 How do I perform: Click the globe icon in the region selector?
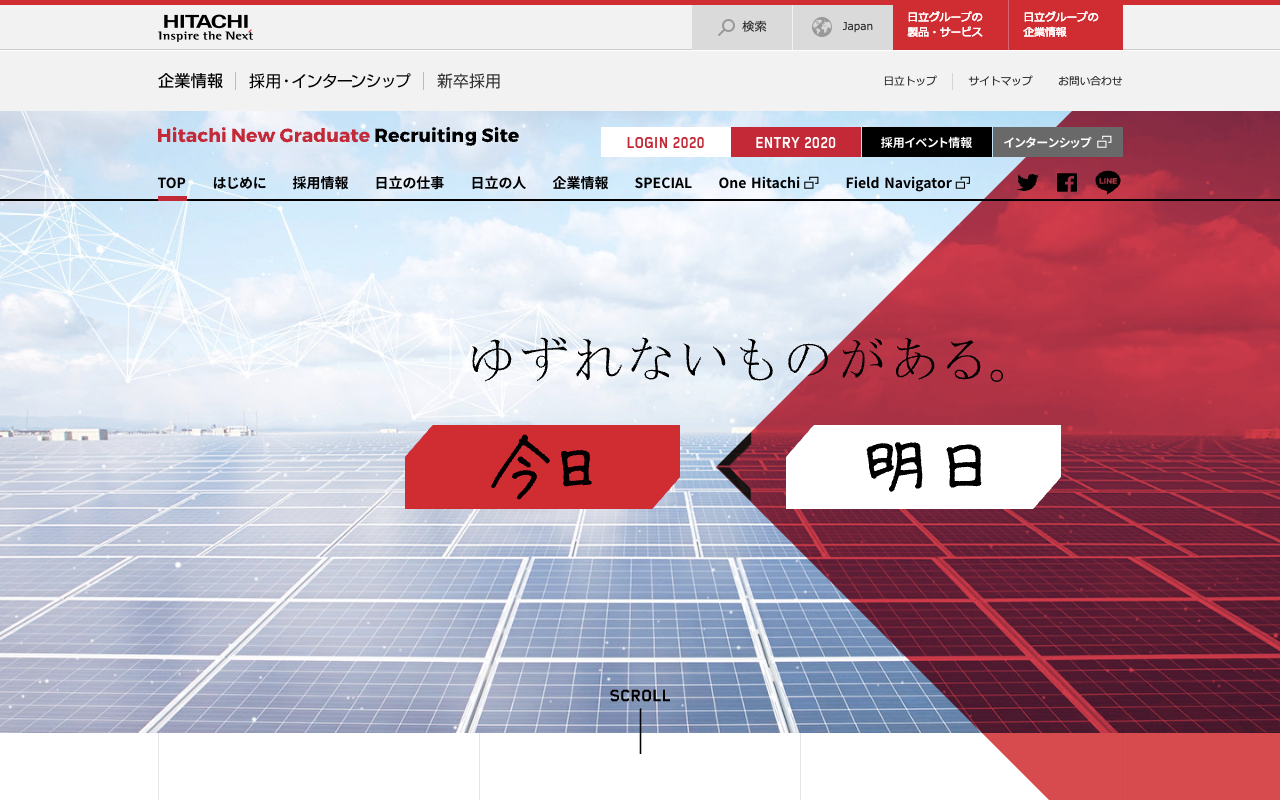click(x=822, y=27)
